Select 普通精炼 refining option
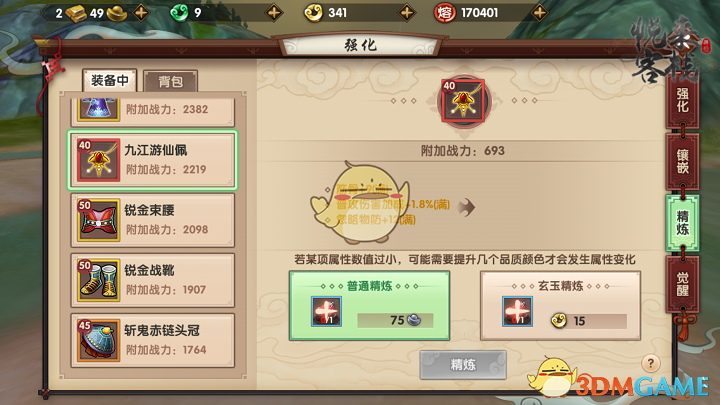 tap(369, 305)
